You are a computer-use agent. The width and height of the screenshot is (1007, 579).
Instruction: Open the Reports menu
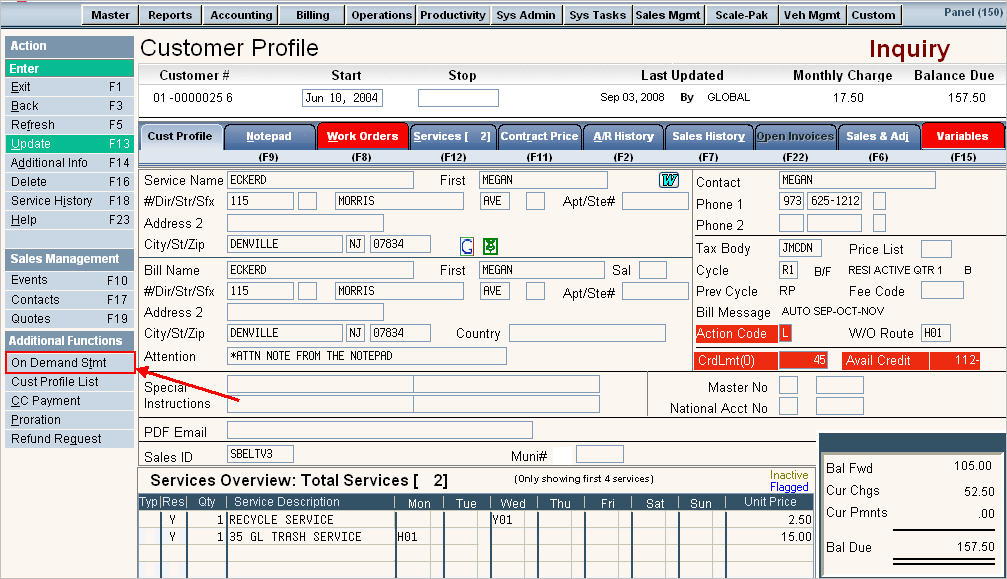point(170,15)
